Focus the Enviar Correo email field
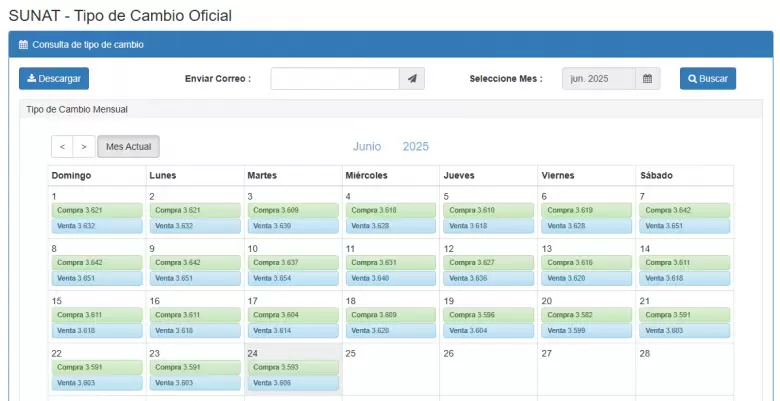Screen dimensions: 780x401 (335, 79)
